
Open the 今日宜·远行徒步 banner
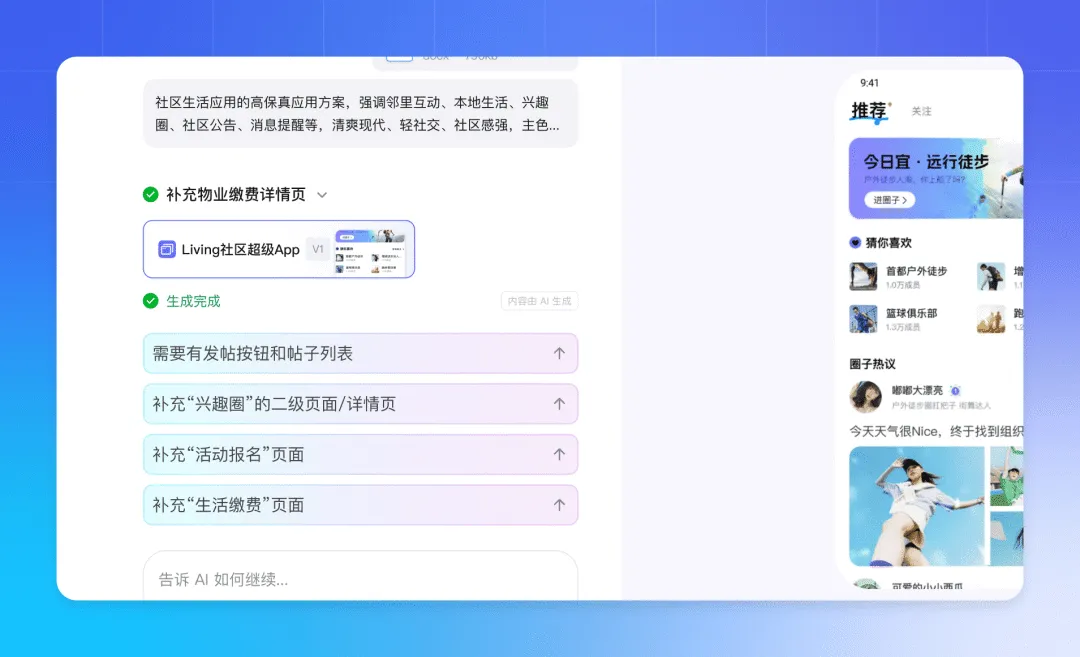[x=935, y=178]
